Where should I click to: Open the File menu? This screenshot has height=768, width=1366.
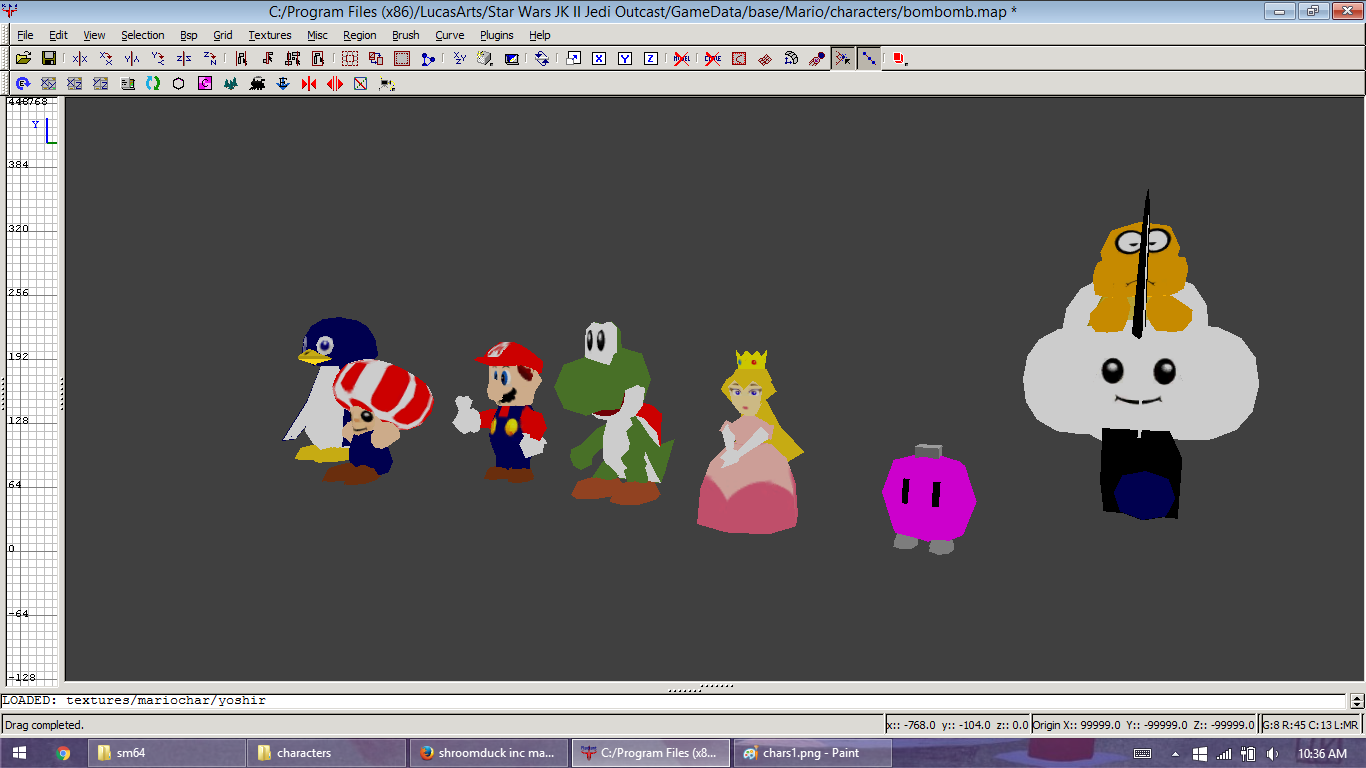(25, 35)
